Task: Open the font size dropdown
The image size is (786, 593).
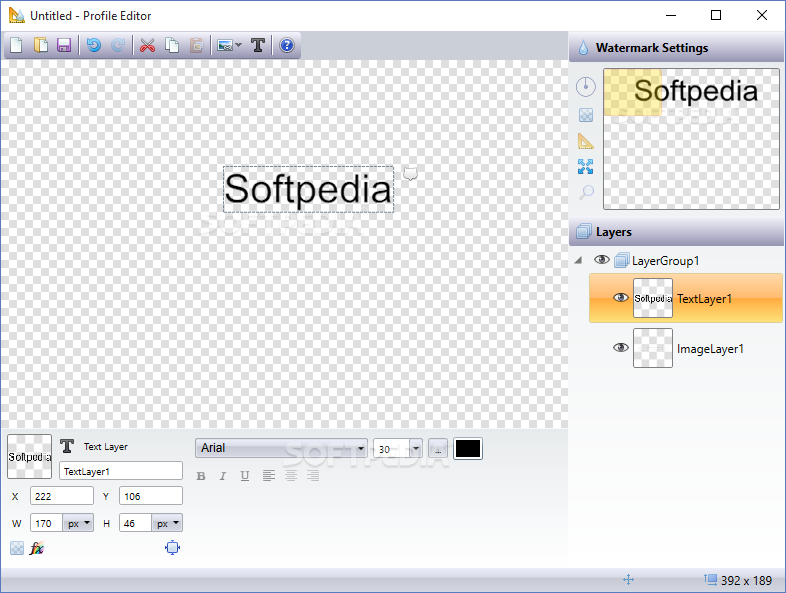Action: pyautogui.click(x=416, y=449)
